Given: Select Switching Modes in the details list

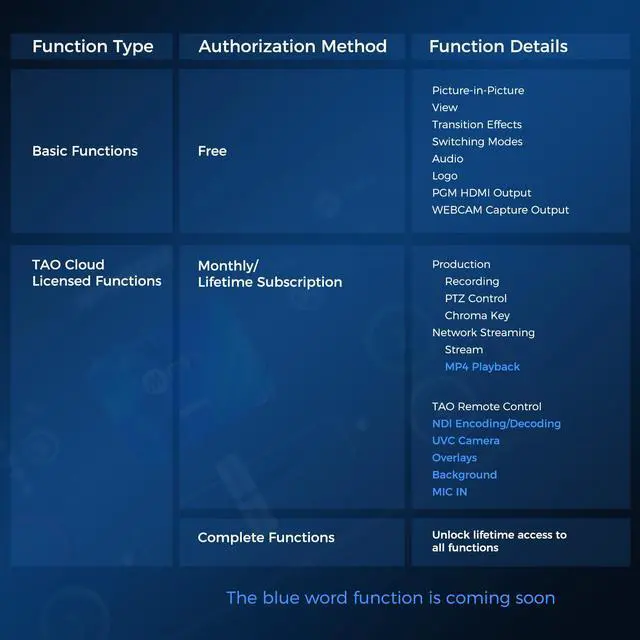Looking at the screenshot, I should 477,142.
